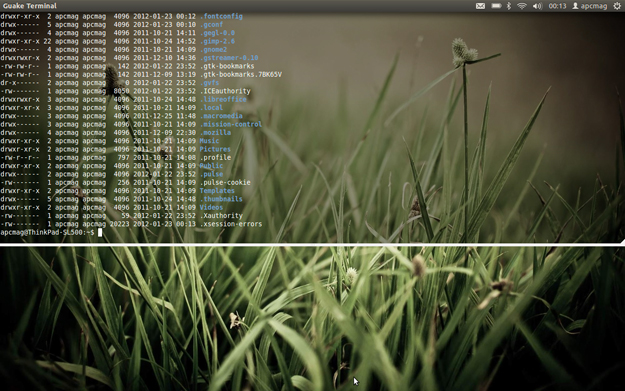This screenshot has width=625, height=391.
Task: Click the .mozilla directory name
Action: [x=215, y=132]
